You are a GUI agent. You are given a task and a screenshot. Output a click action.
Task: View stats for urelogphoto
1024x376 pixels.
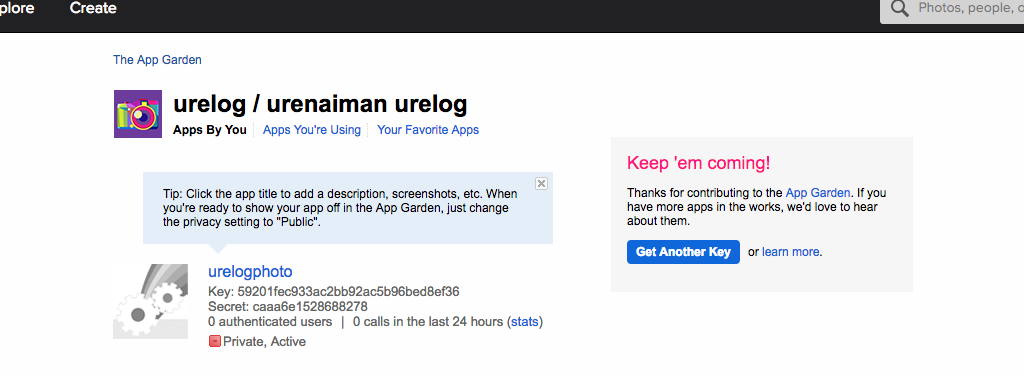tap(524, 322)
